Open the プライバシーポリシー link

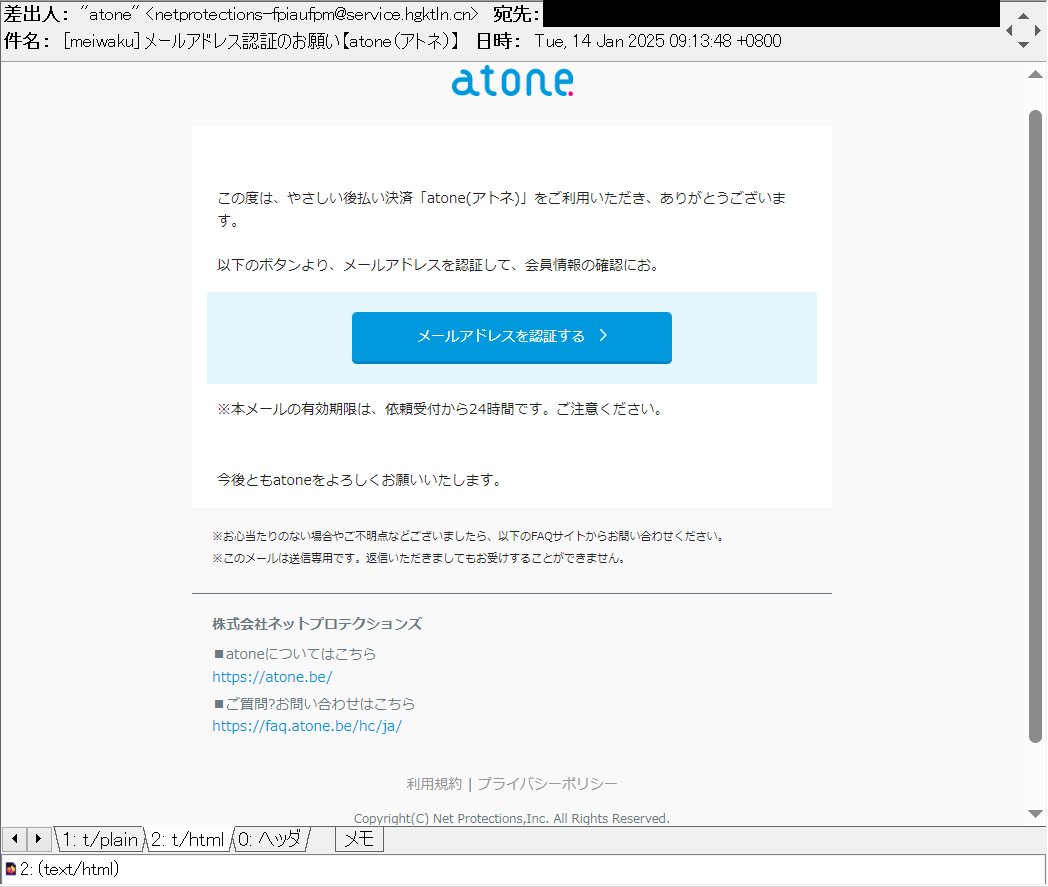tap(547, 783)
